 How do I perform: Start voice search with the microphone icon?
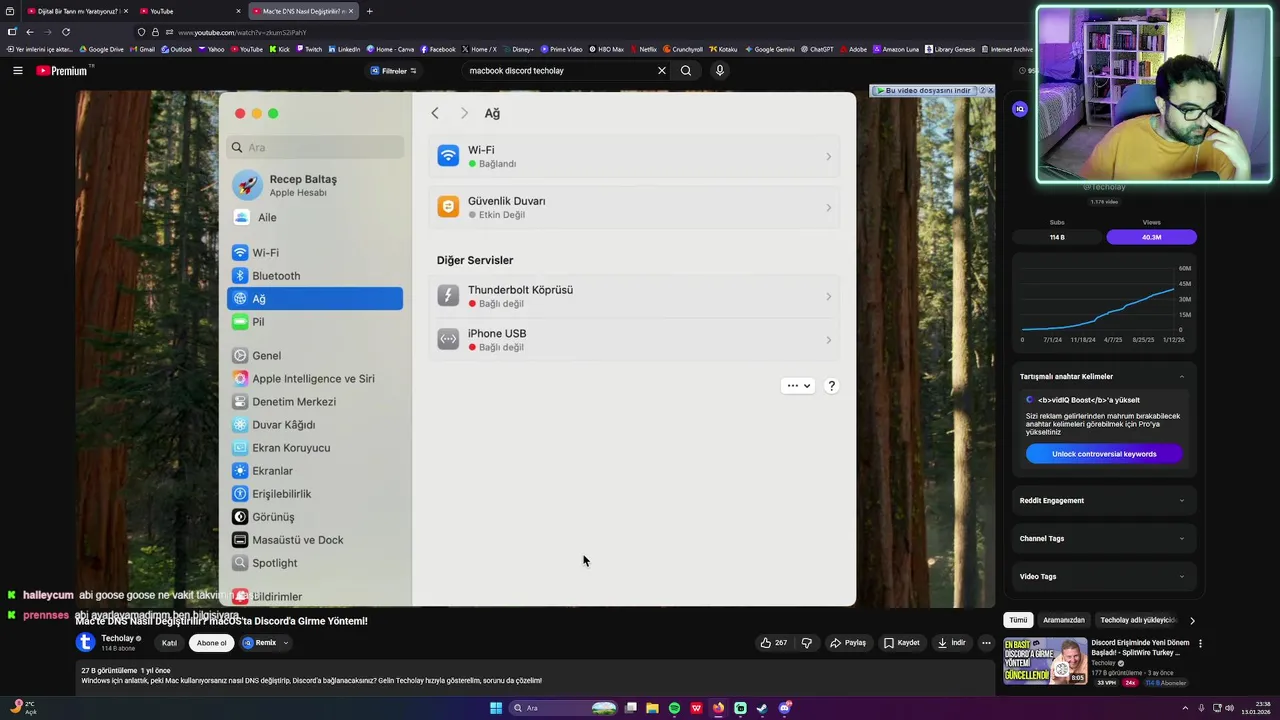tap(719, 71)
